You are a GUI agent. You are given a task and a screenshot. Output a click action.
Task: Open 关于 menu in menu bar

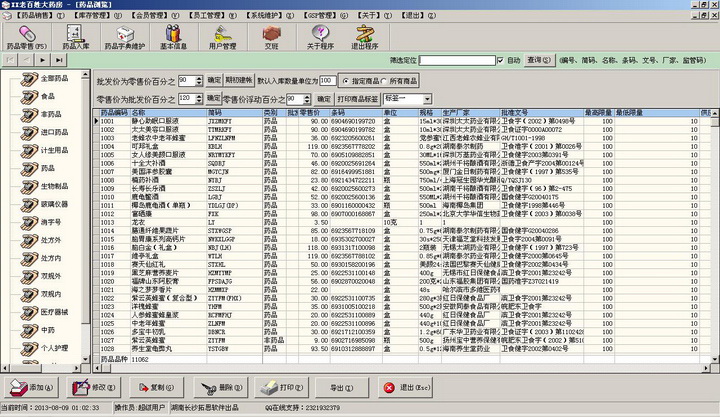point(374,15)
